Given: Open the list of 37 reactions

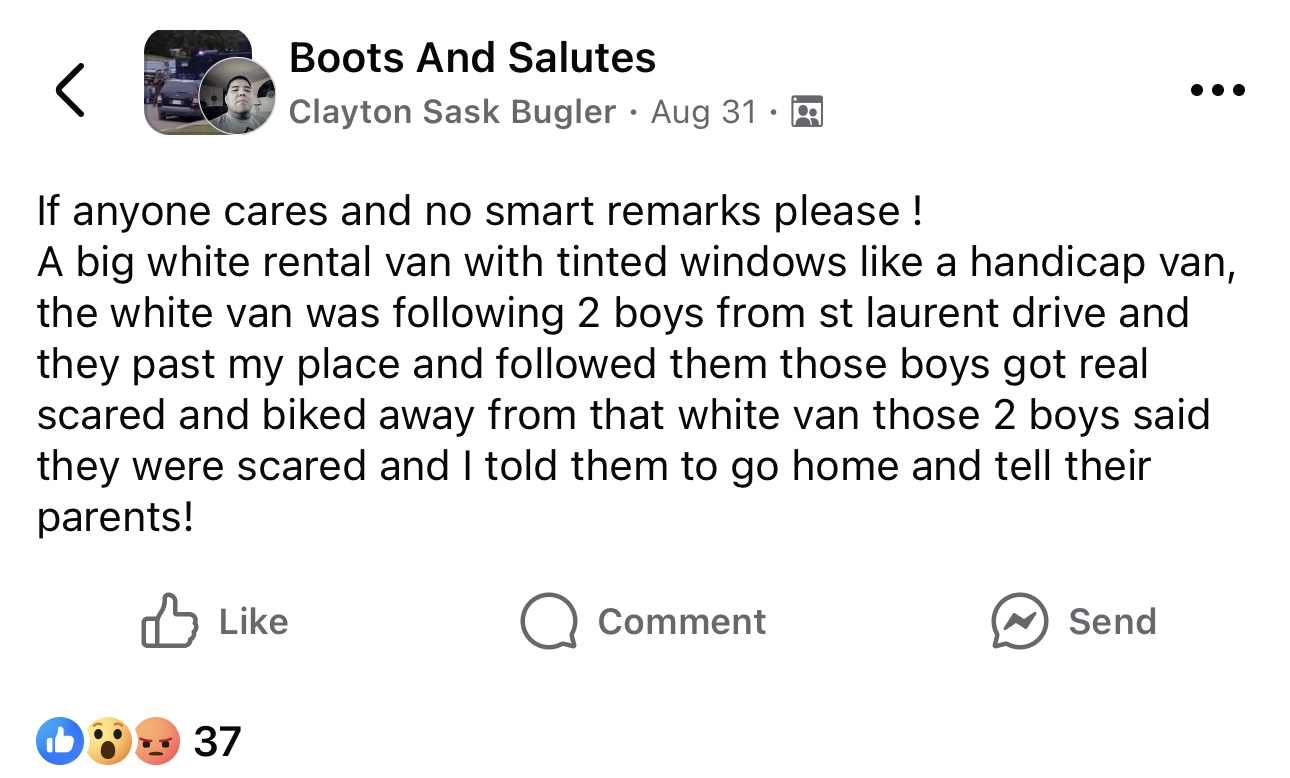Looking at the screenshot, I should (217, 742).
